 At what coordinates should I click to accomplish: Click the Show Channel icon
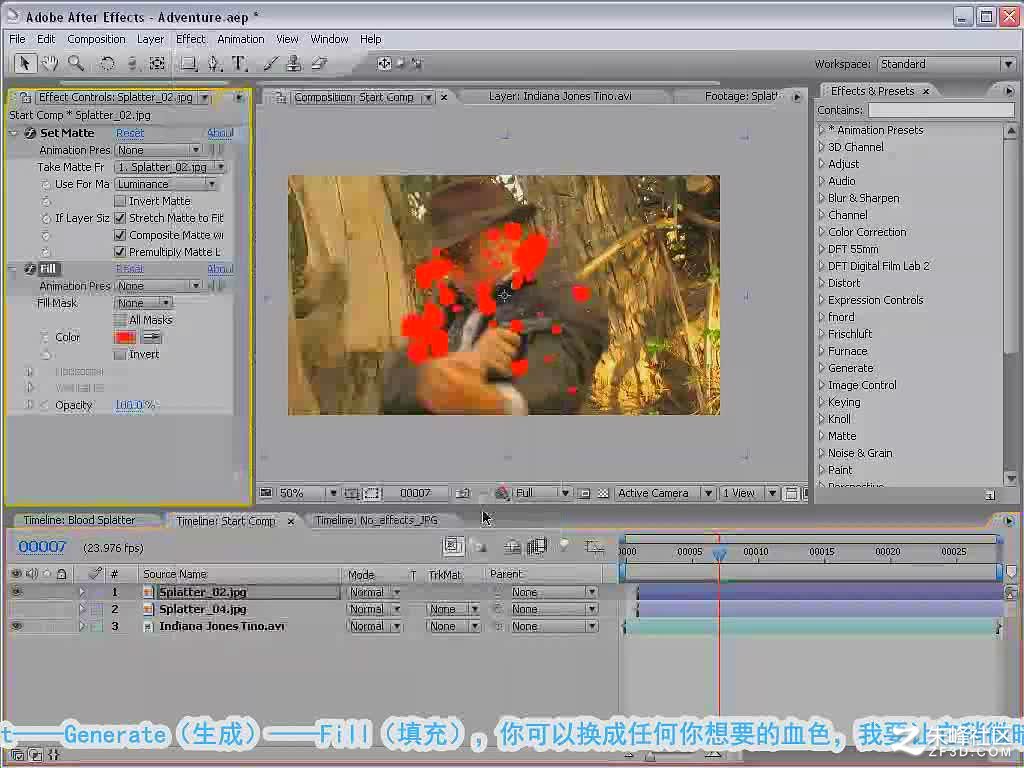coord(502,493)
